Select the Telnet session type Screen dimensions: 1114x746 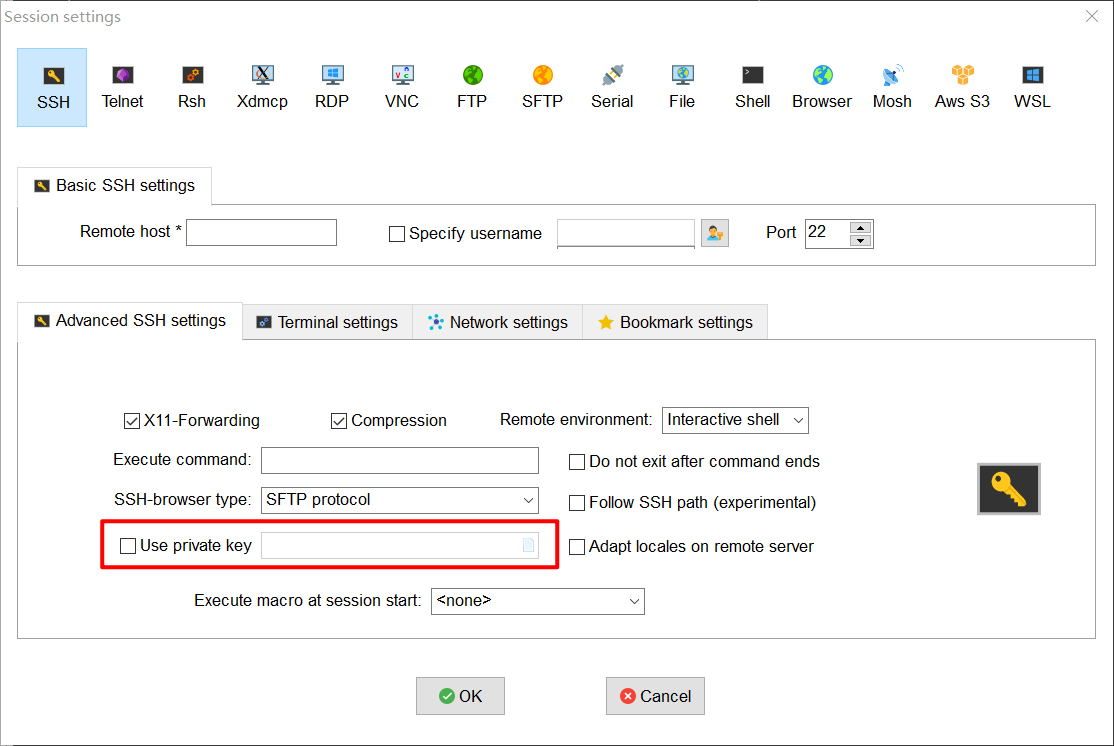click(x=122, y=87)
